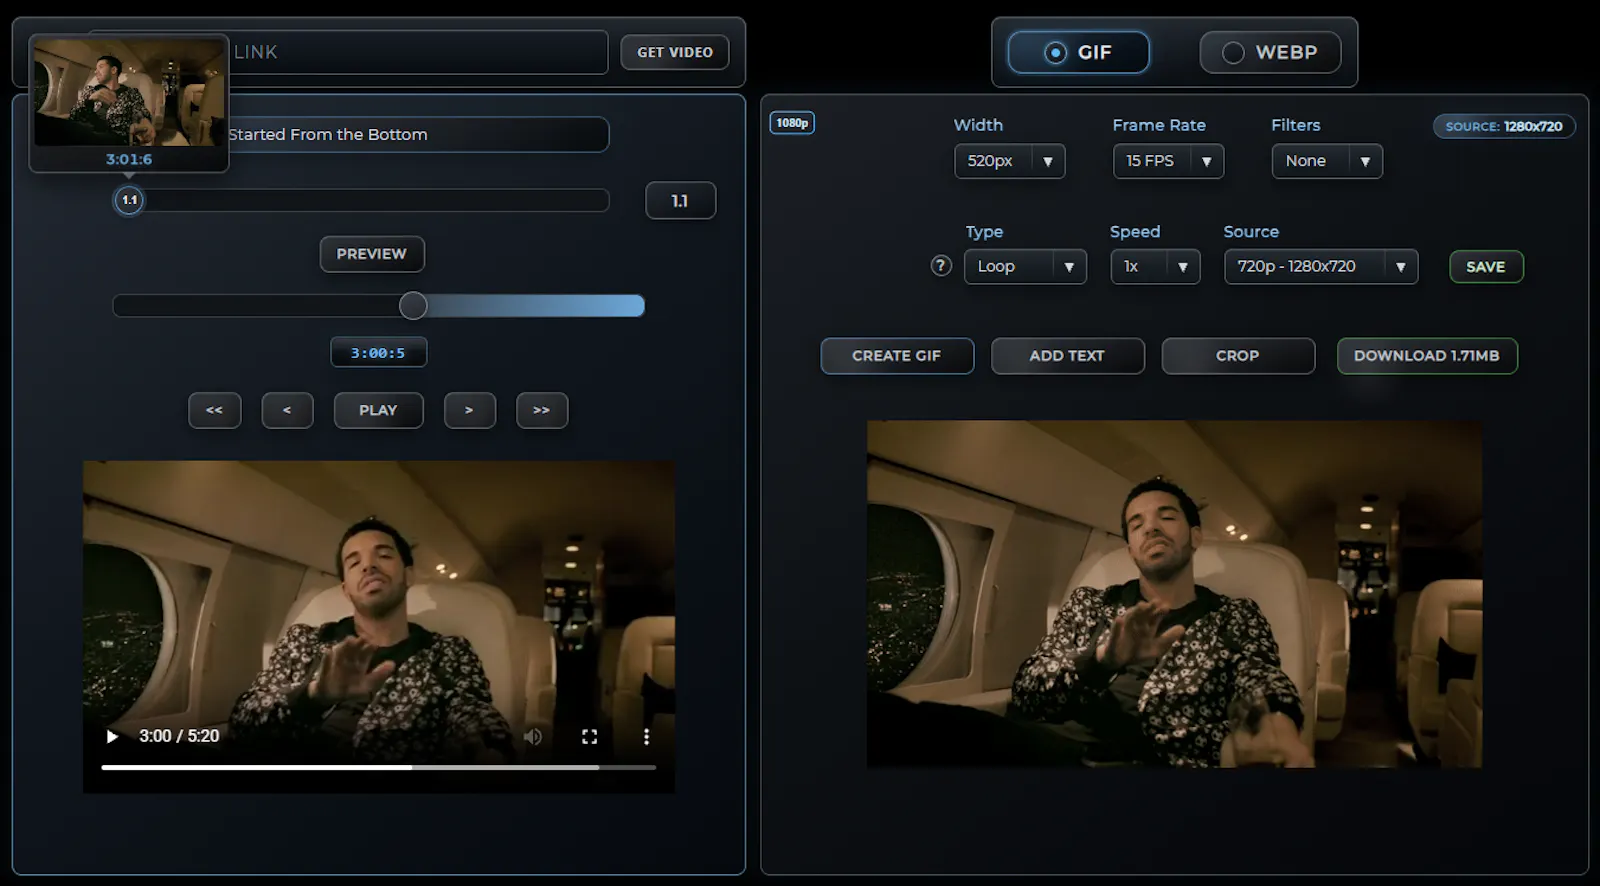Image resolution: width=1600 pixels, height=886 pixels.
Task: Select the GIF format radio button
Action: point(1078,52)
